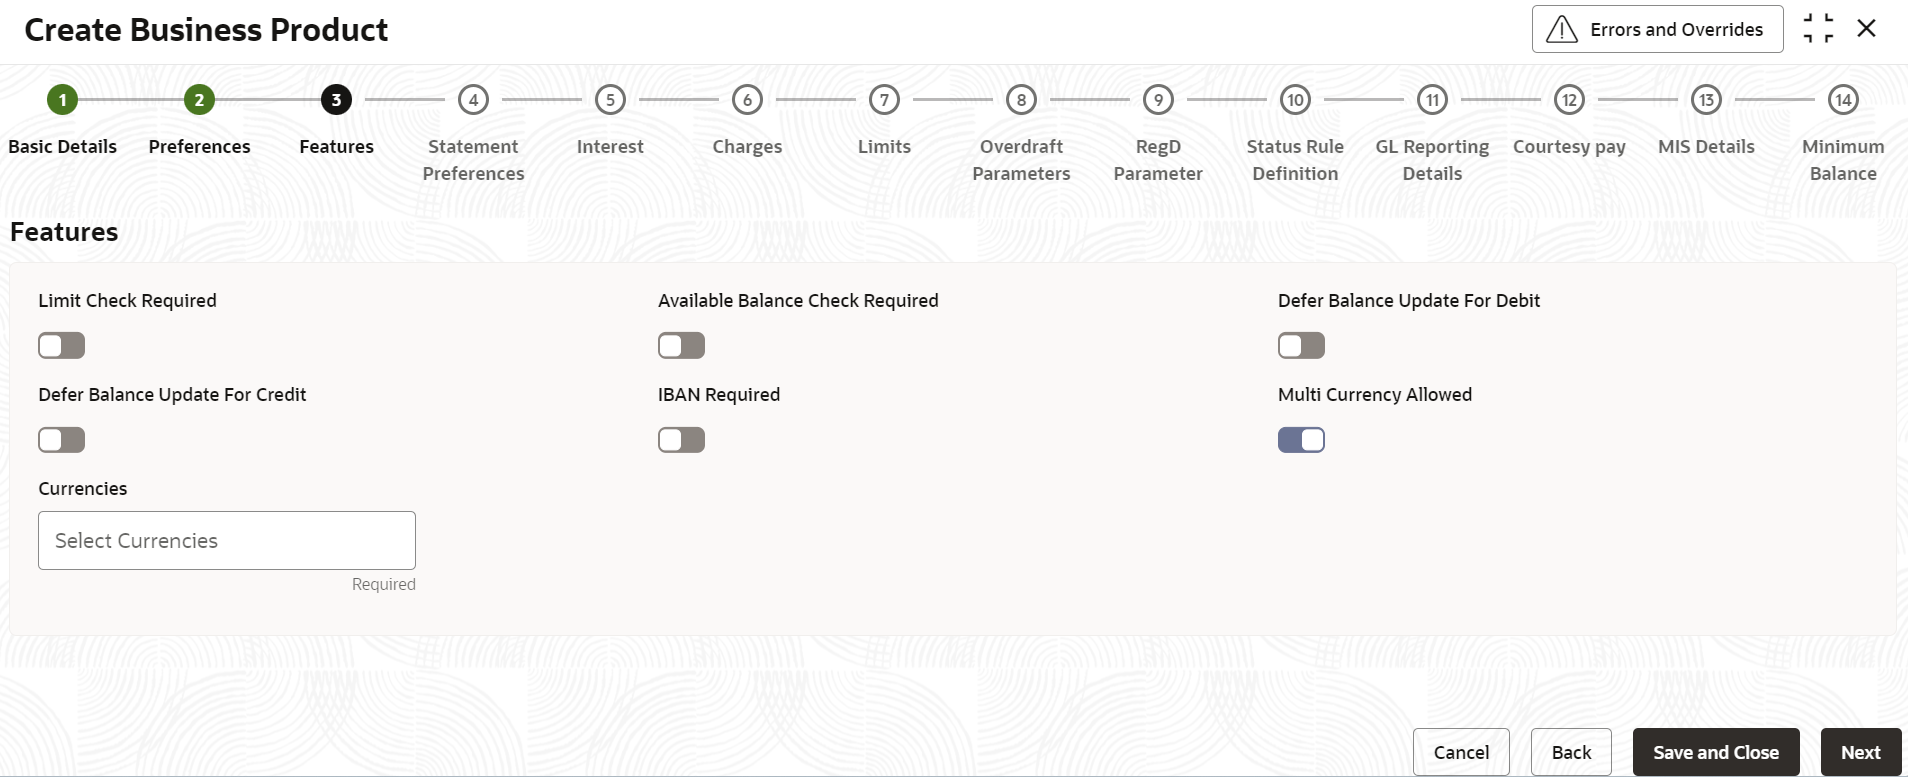Open step 8 Overdraft Parameters circle

point(1021,100)
